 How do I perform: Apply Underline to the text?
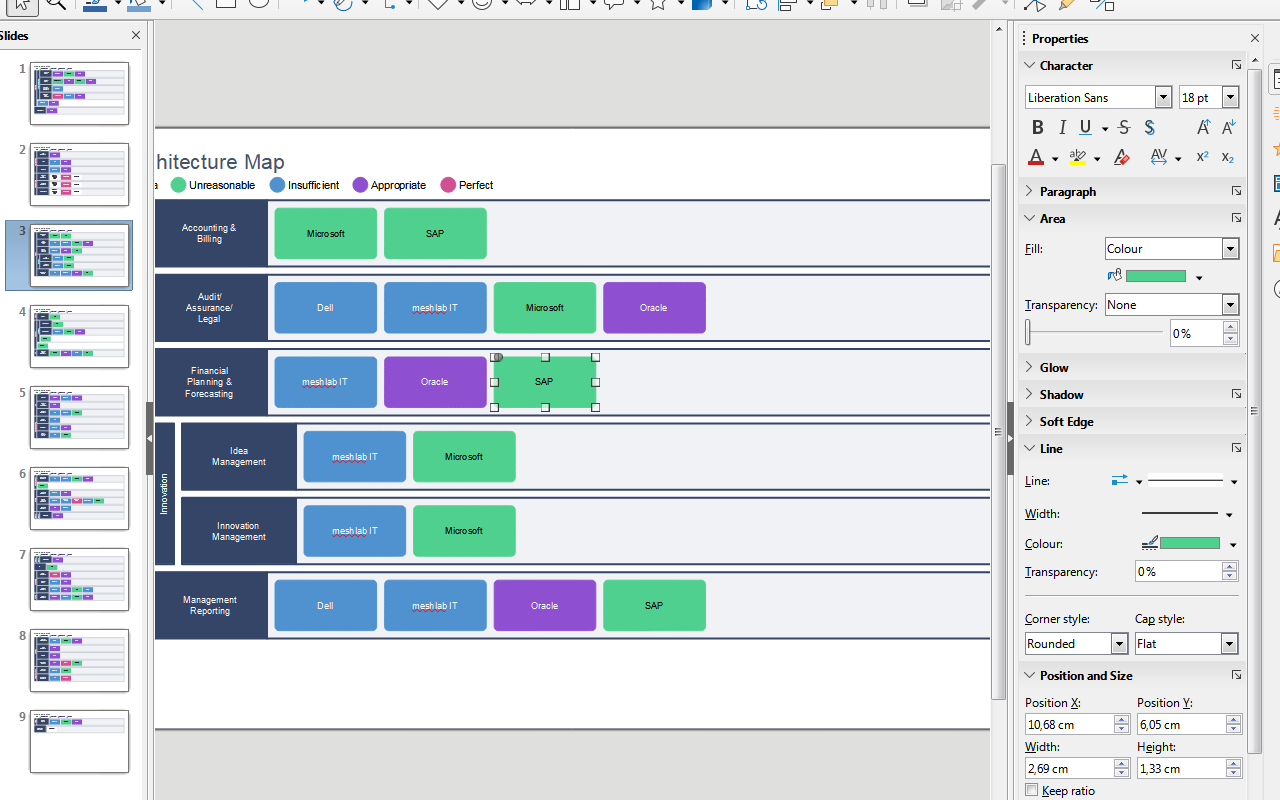tap(1085, 128)
